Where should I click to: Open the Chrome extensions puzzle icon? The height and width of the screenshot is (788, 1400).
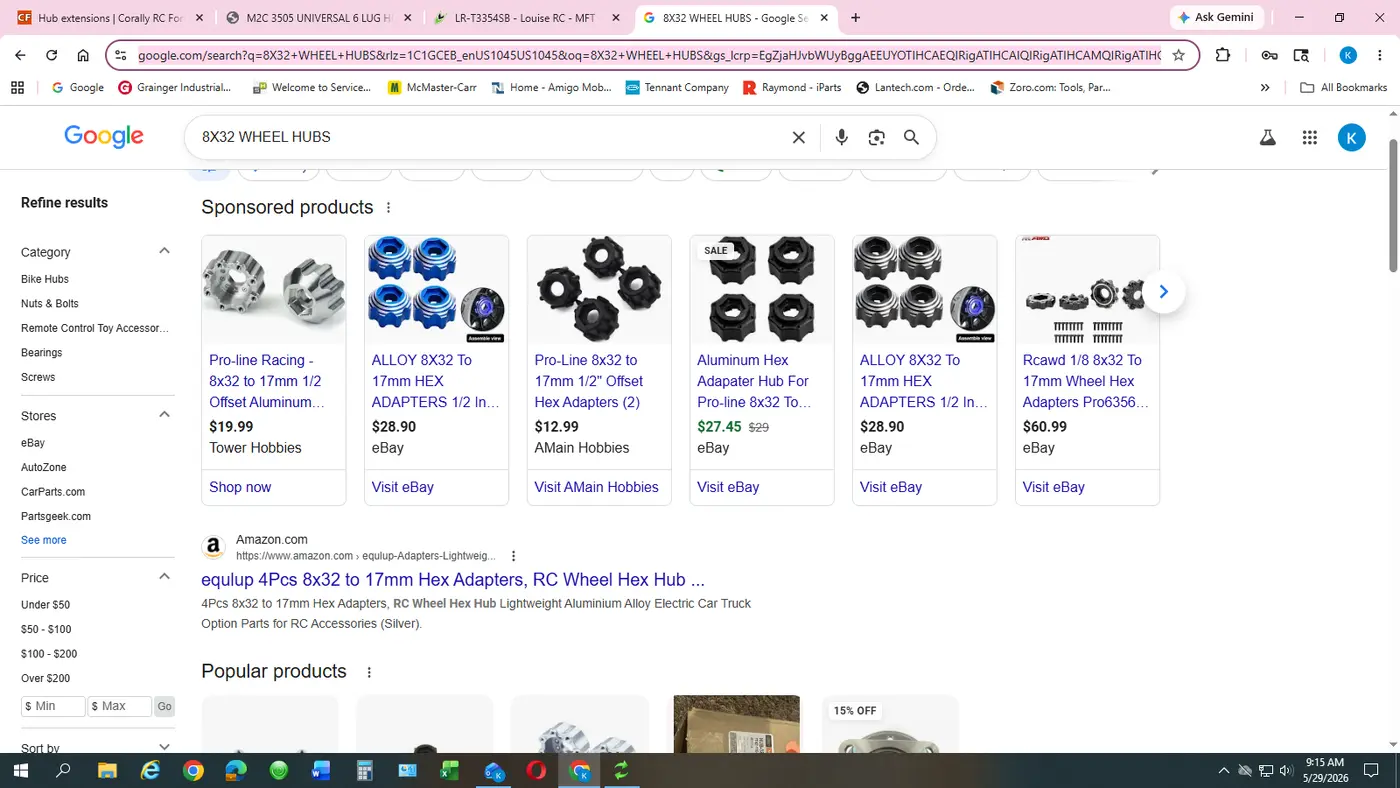[x=1223, y=56]
